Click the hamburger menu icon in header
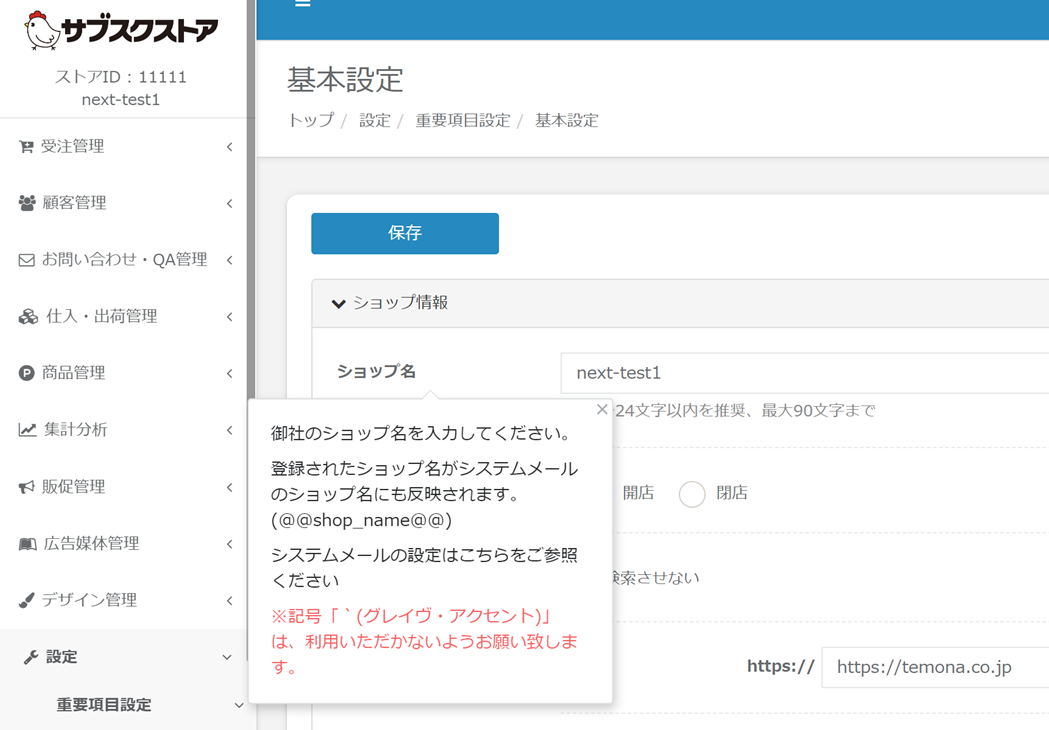 click(302, 4)
